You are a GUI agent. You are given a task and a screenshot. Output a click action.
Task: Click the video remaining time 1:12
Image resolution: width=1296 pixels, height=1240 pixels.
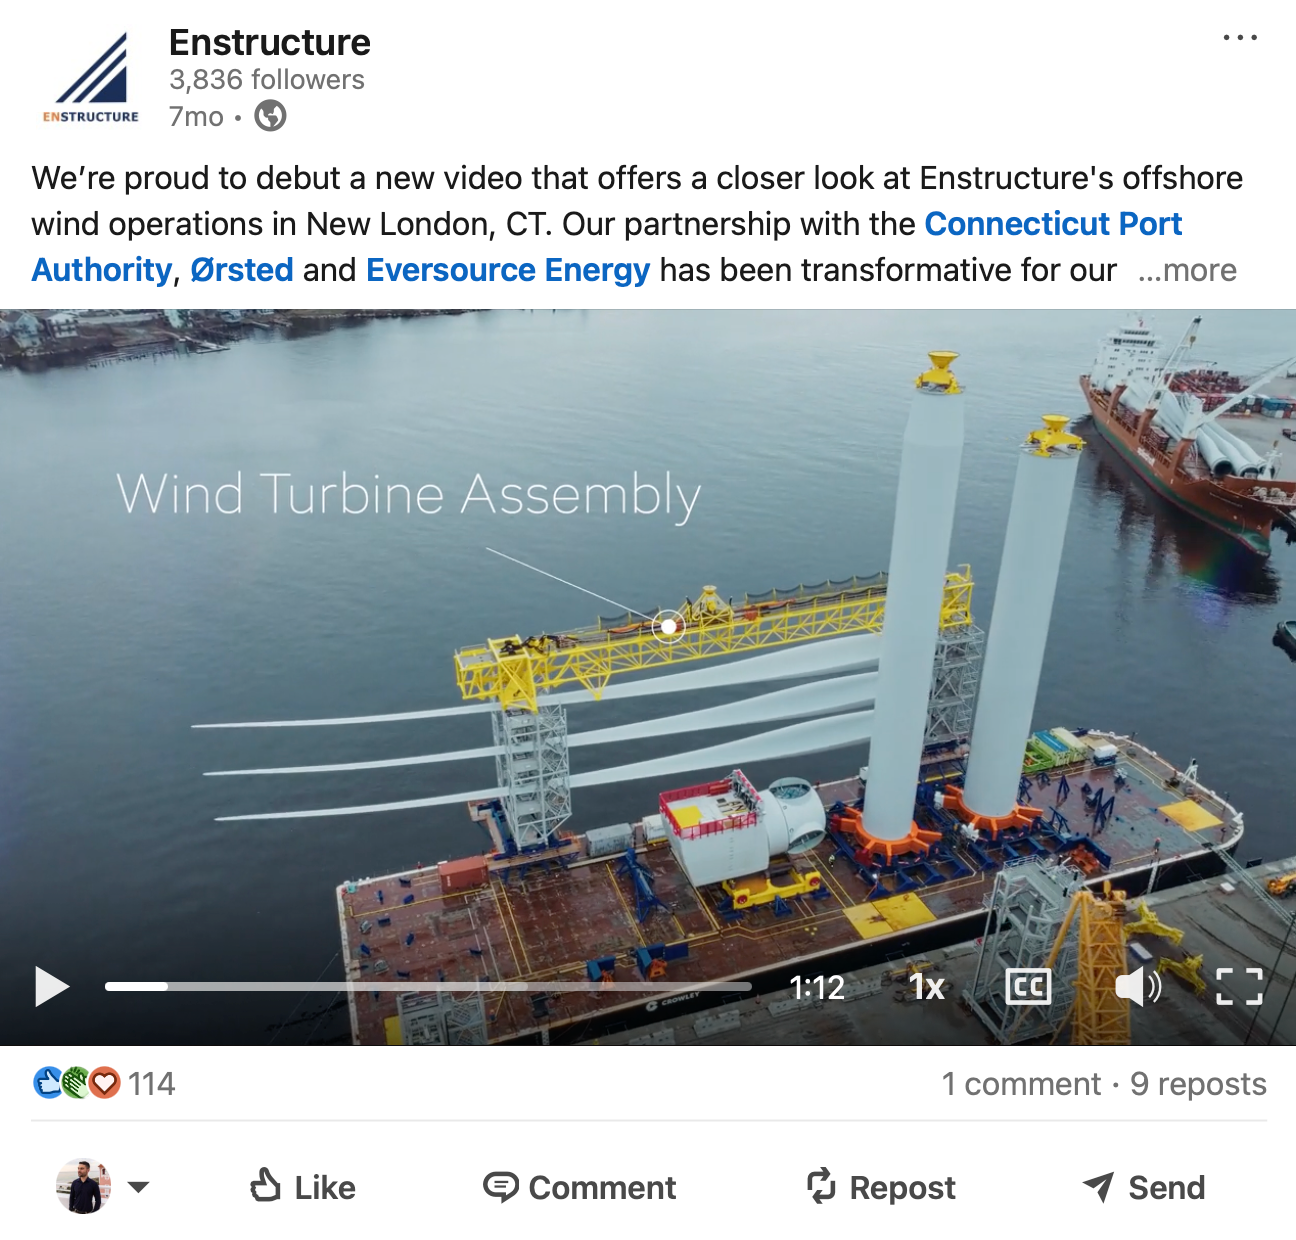point(817,988)
